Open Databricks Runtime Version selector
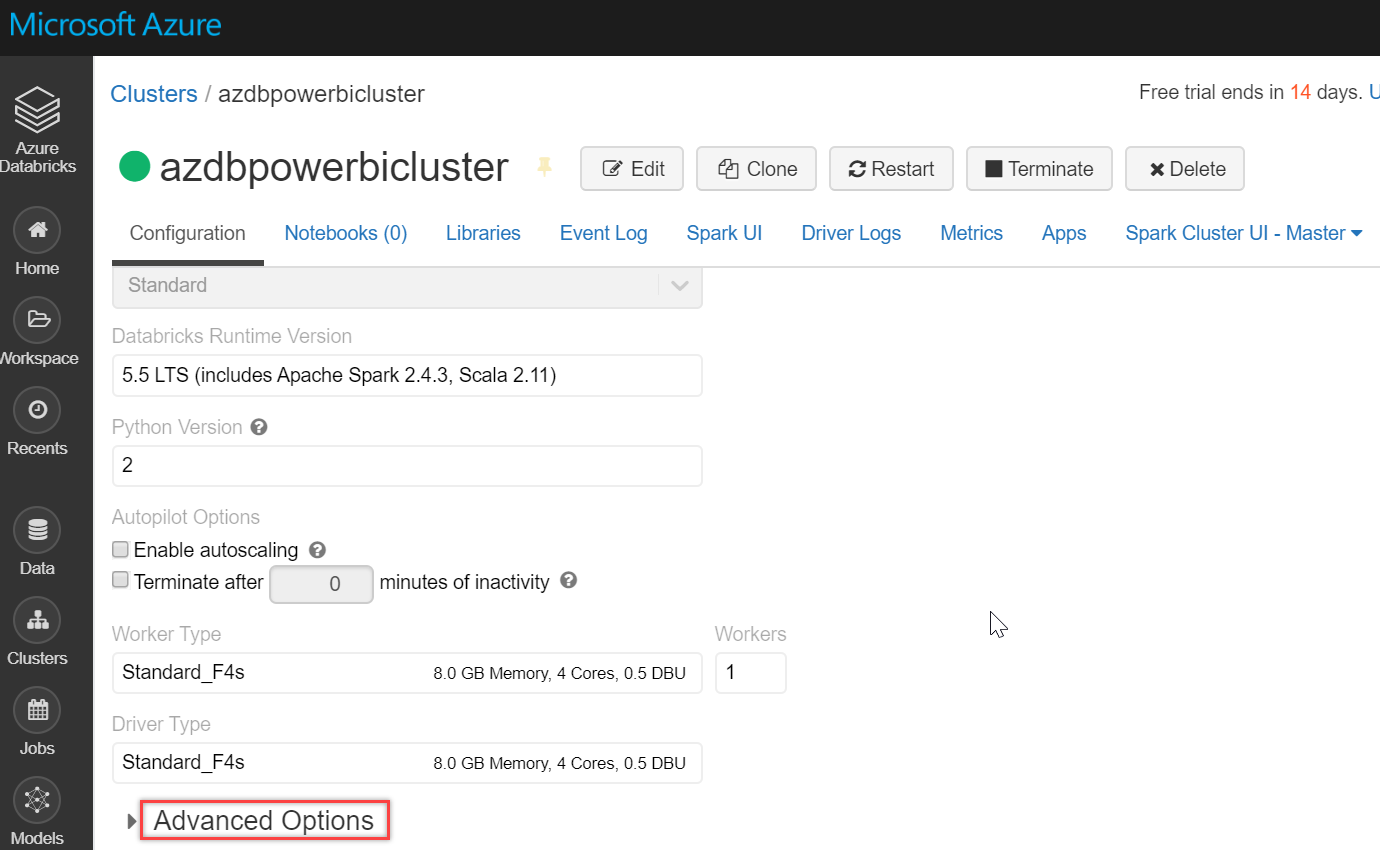 click(407, 376)
